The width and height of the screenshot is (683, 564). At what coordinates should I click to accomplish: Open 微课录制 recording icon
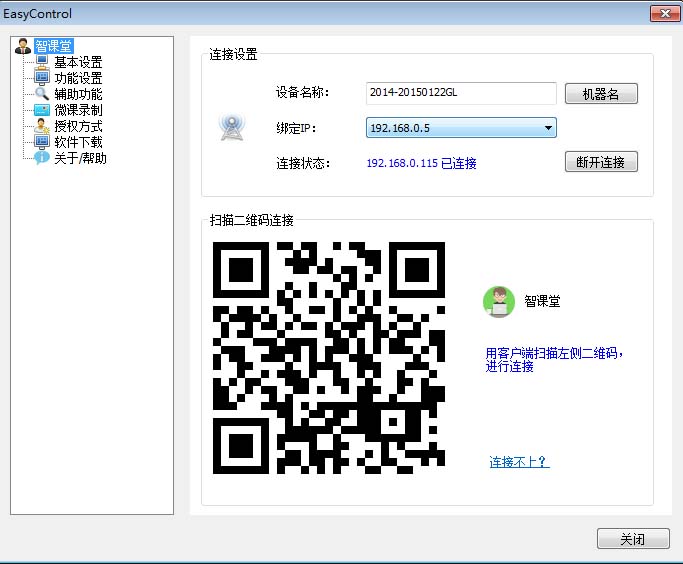[42, 110]
